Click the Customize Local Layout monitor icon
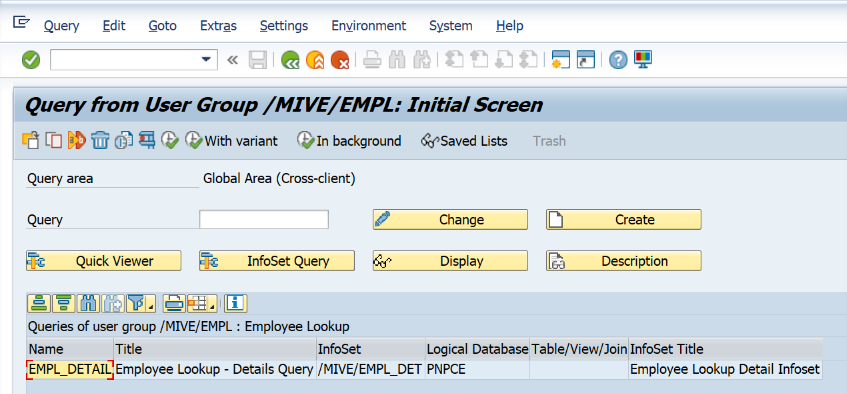This screenshot has height=394, width=847. tap(643, 59)
